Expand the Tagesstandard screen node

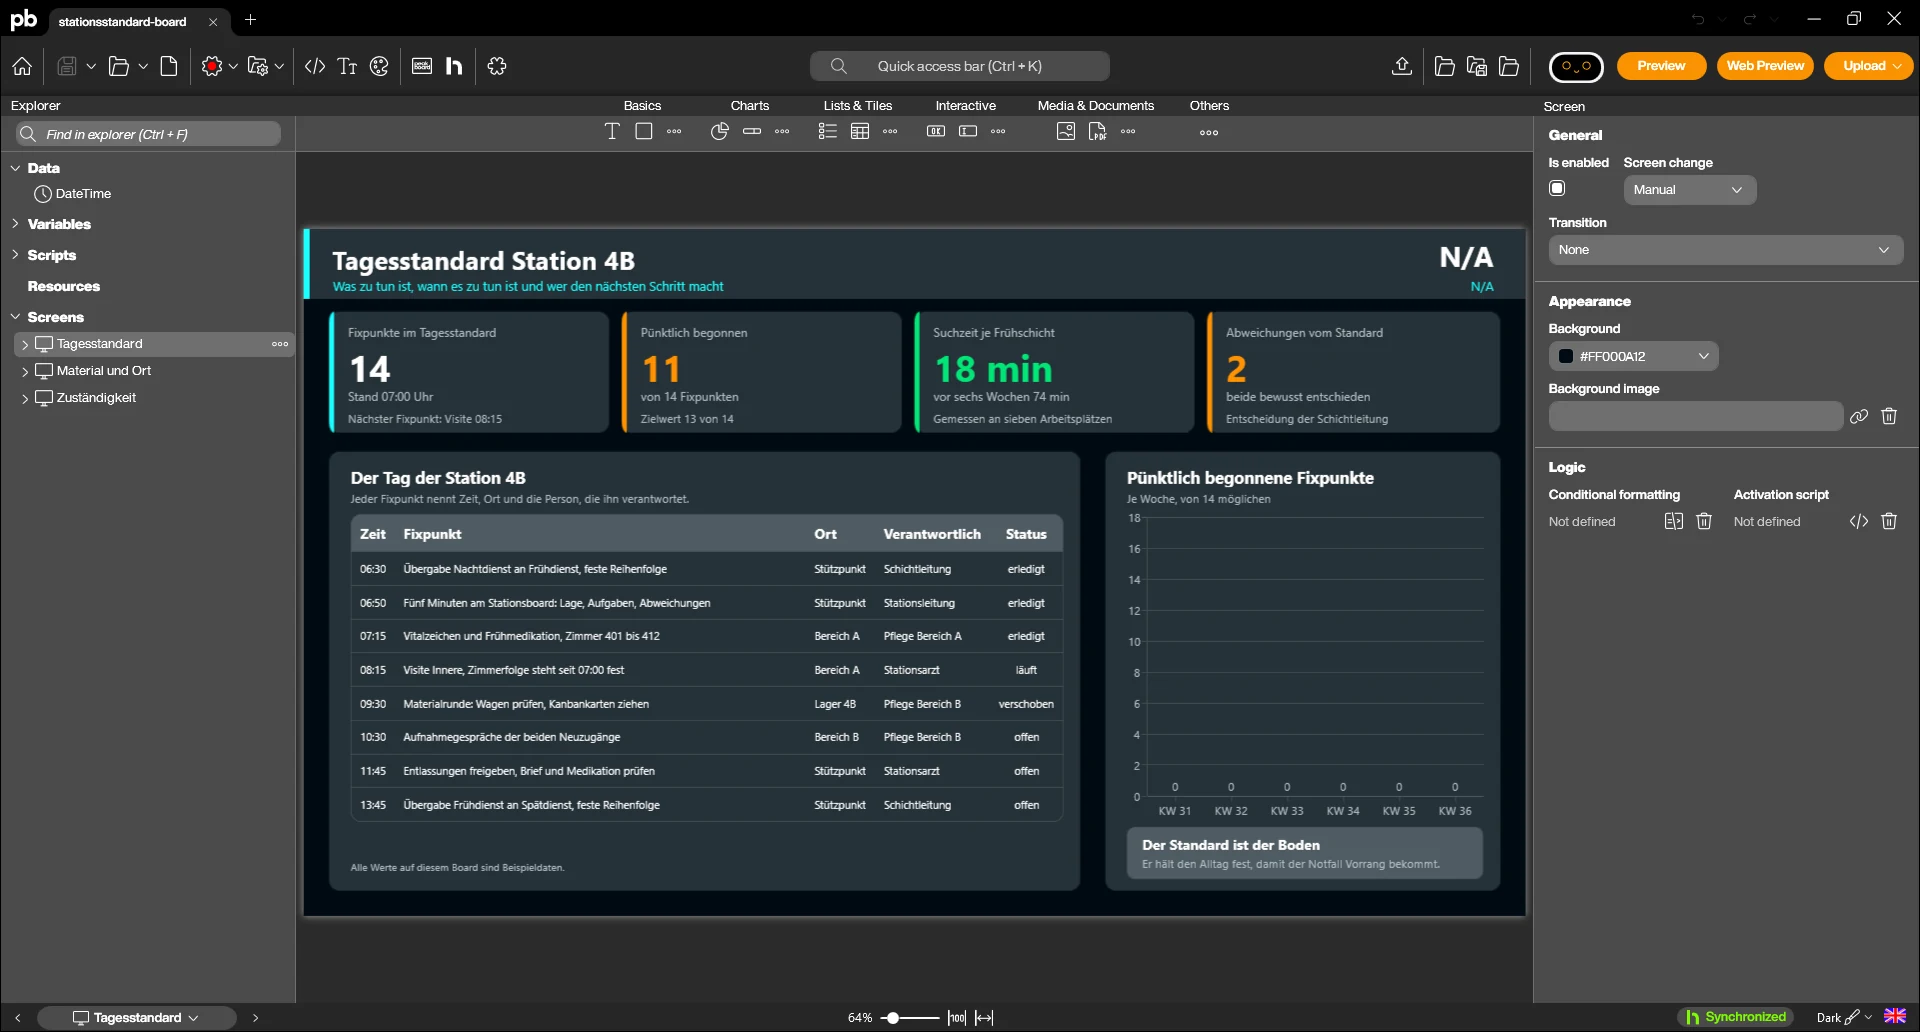[25, 344]
